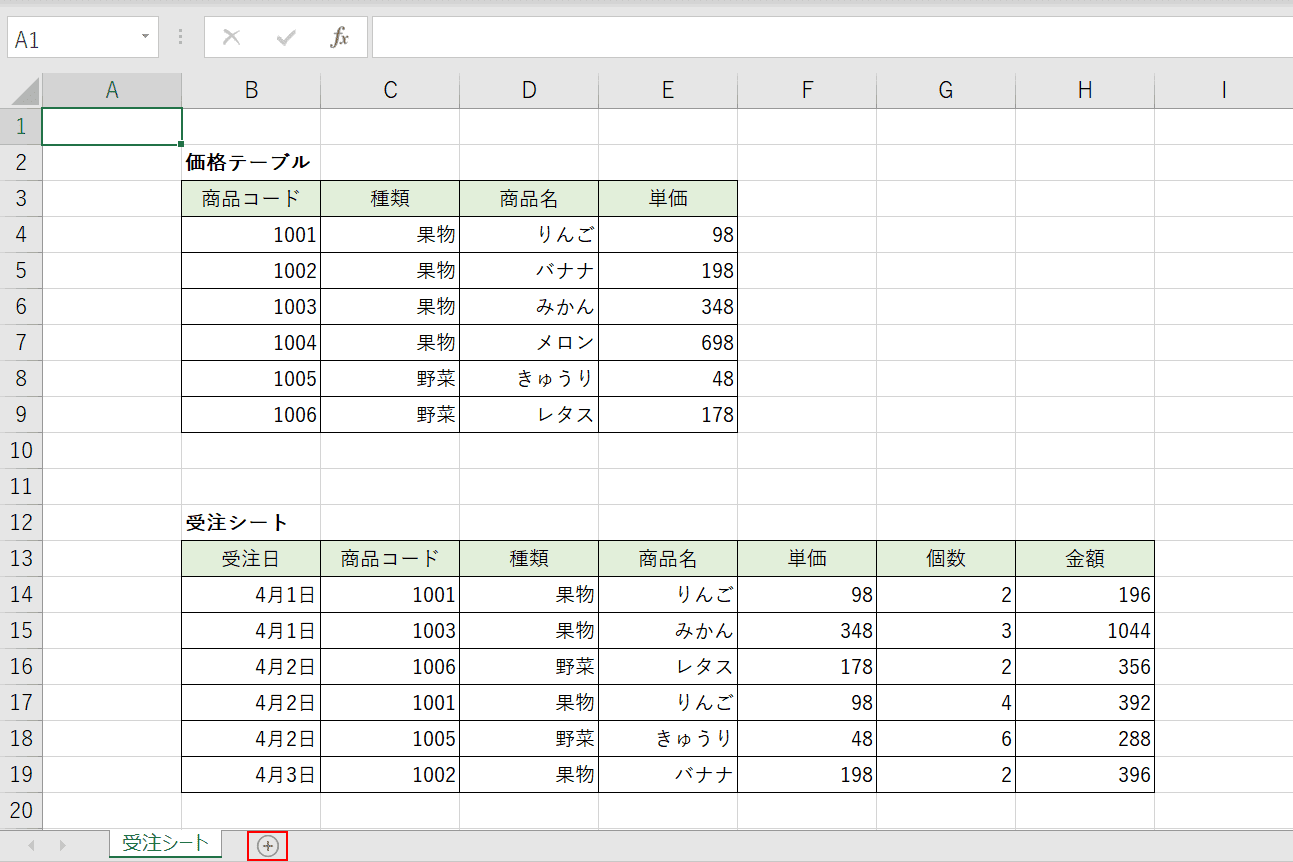Select row 13 header
This screenshot has width=1293, height=862.
point(21,559)
